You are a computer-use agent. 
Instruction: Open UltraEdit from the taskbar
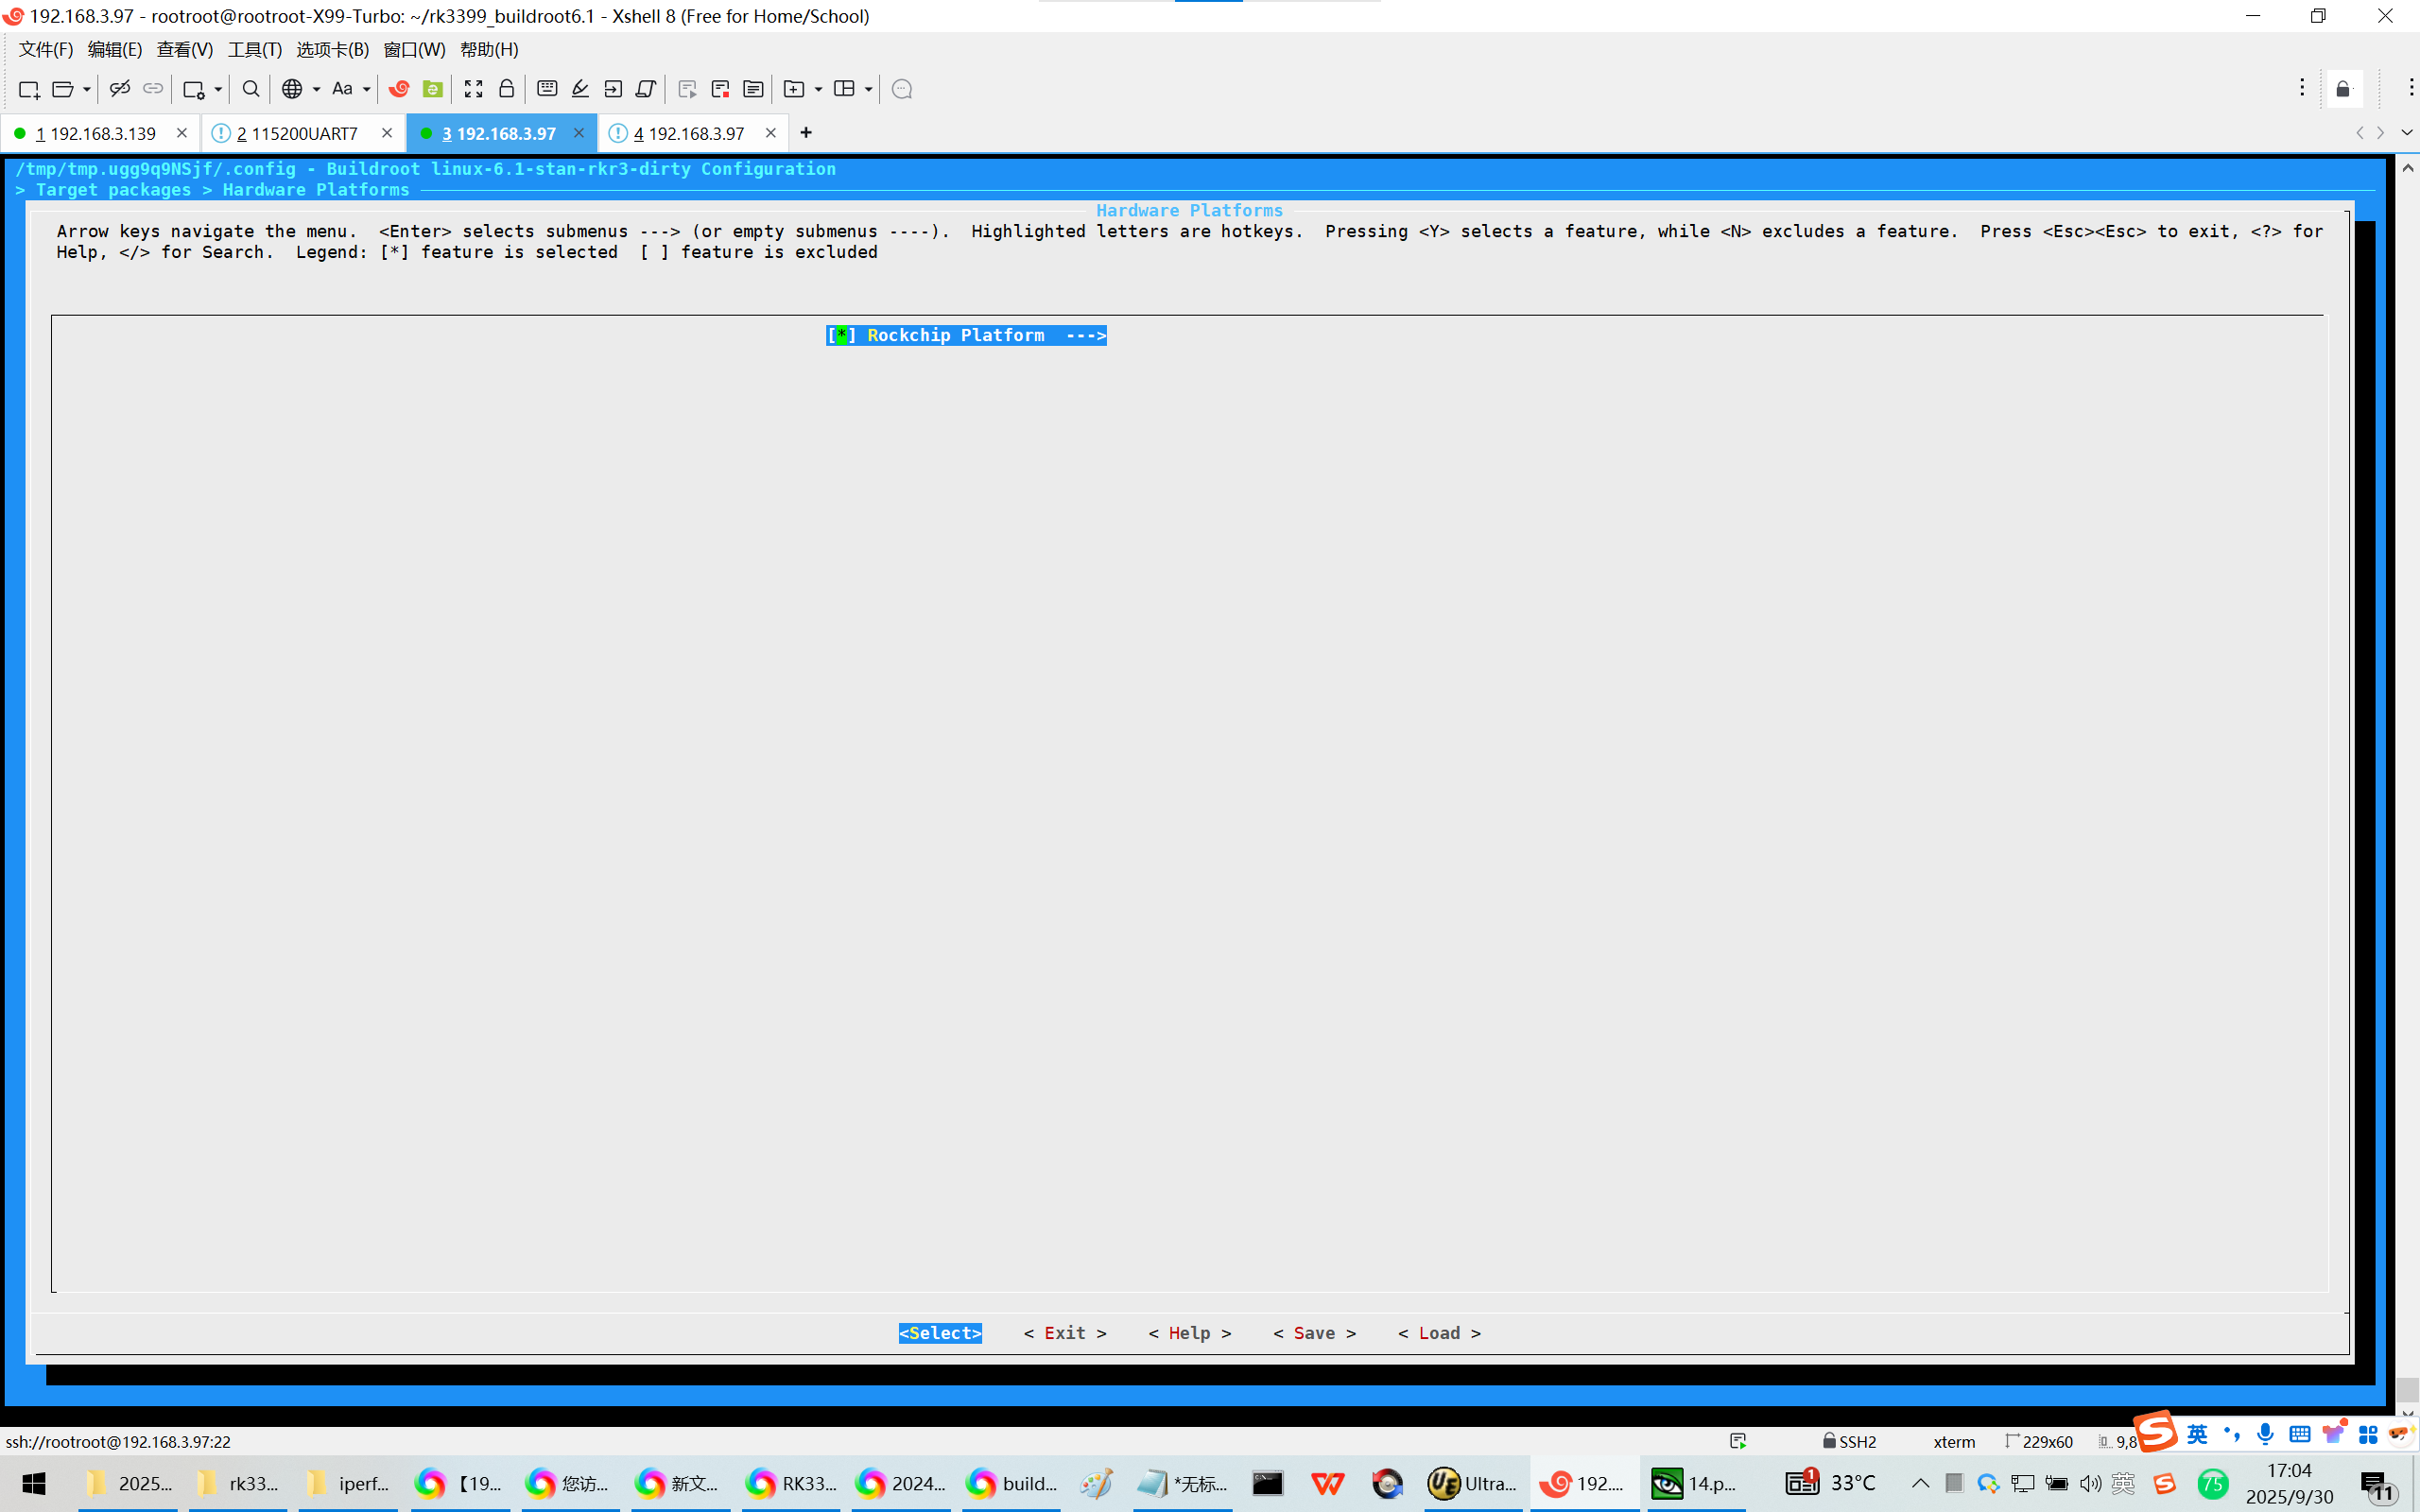[1471, 1483]
